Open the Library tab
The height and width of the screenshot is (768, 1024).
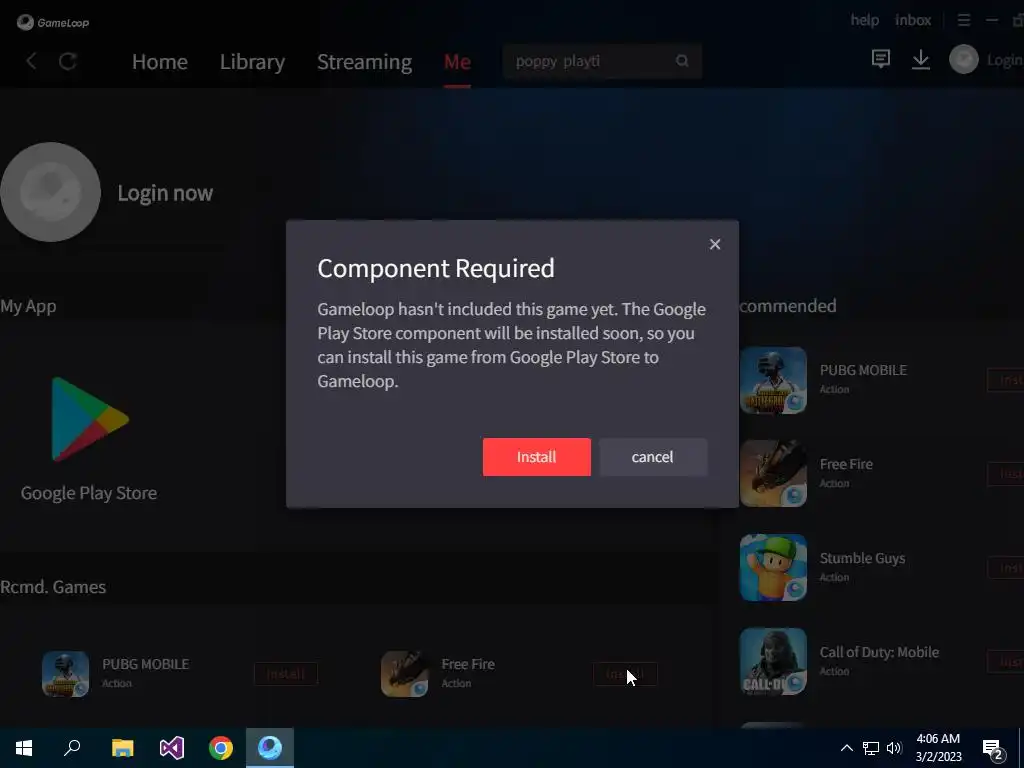click(x=252, y=61)
